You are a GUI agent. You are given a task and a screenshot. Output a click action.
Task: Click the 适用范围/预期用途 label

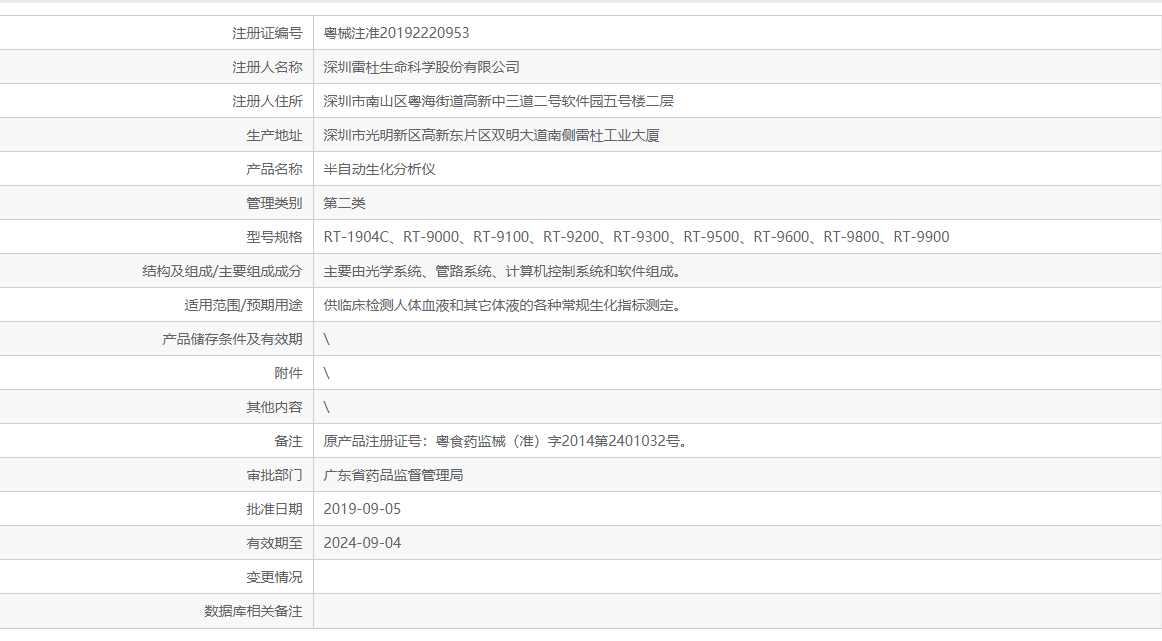[243, 305]
